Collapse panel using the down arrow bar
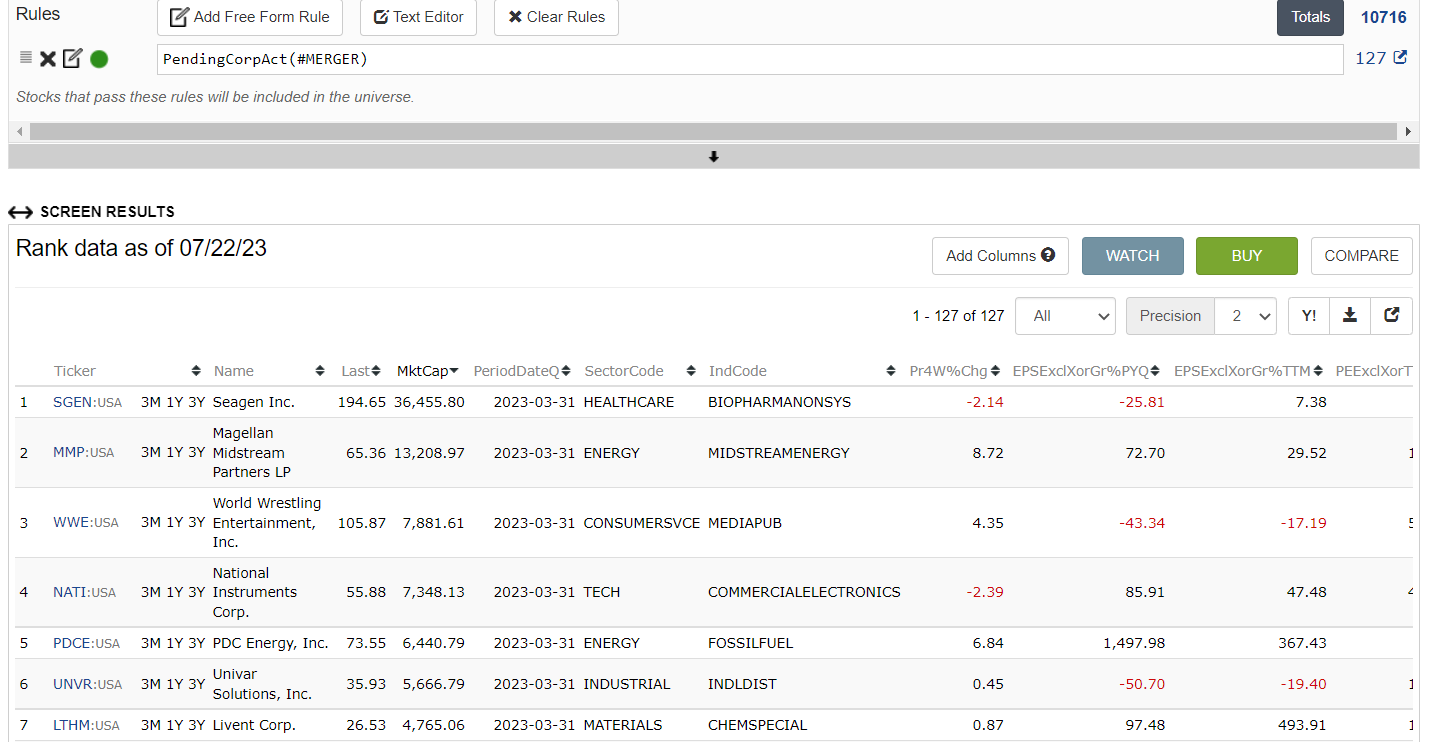The width and height of the screenshot is (1442, 742). coord(713,157)
